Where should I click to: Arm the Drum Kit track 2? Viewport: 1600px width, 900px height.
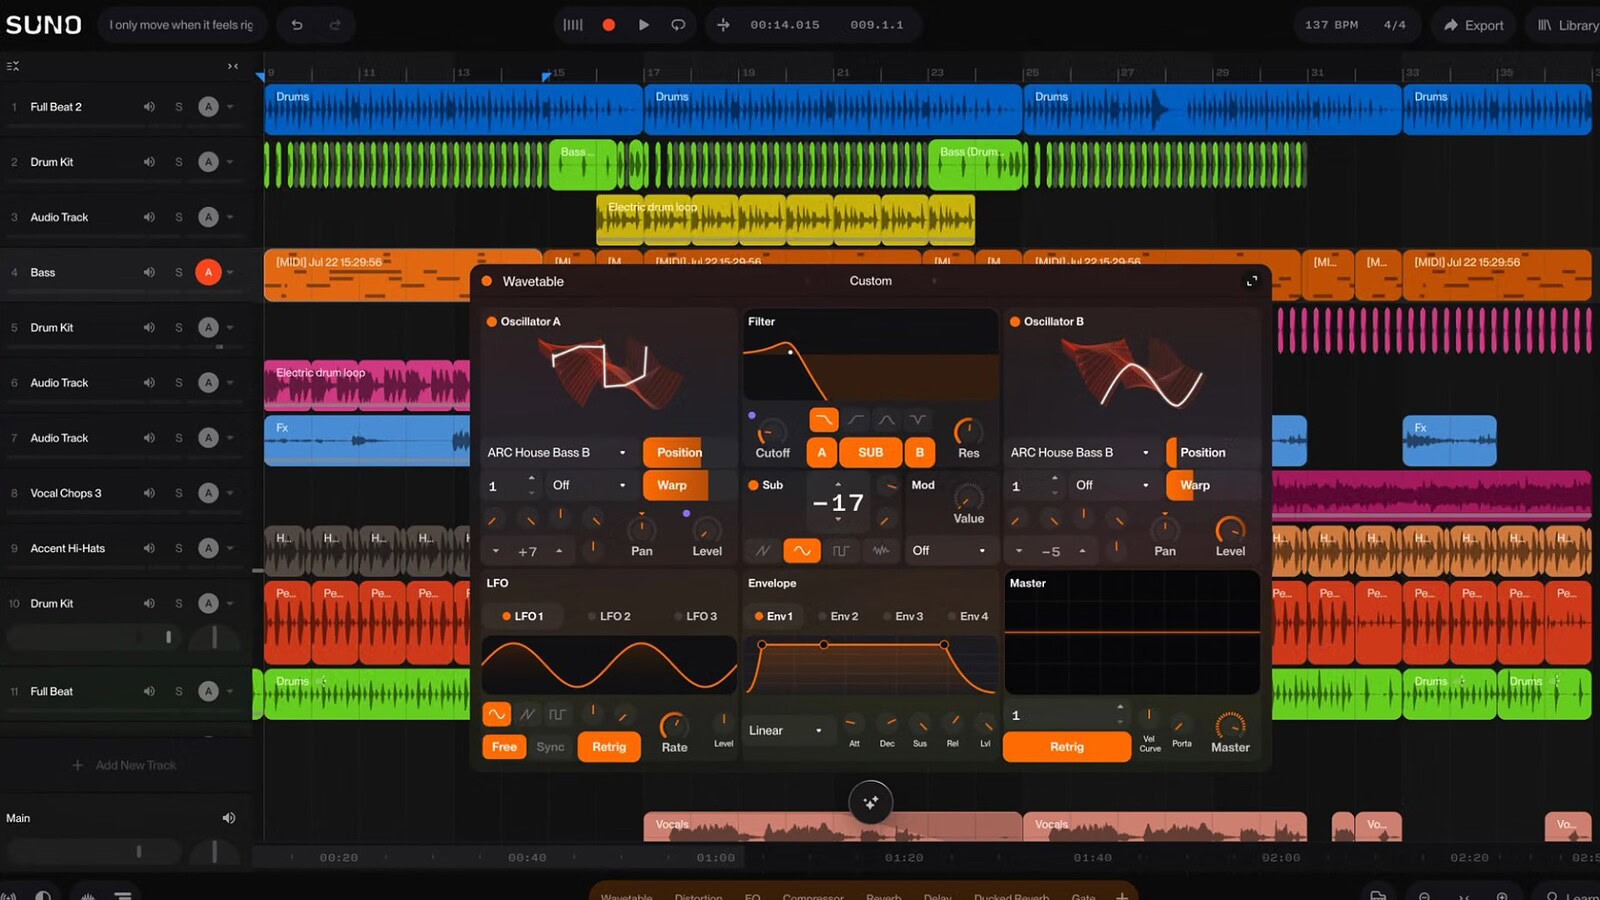[x=208, y=162]
